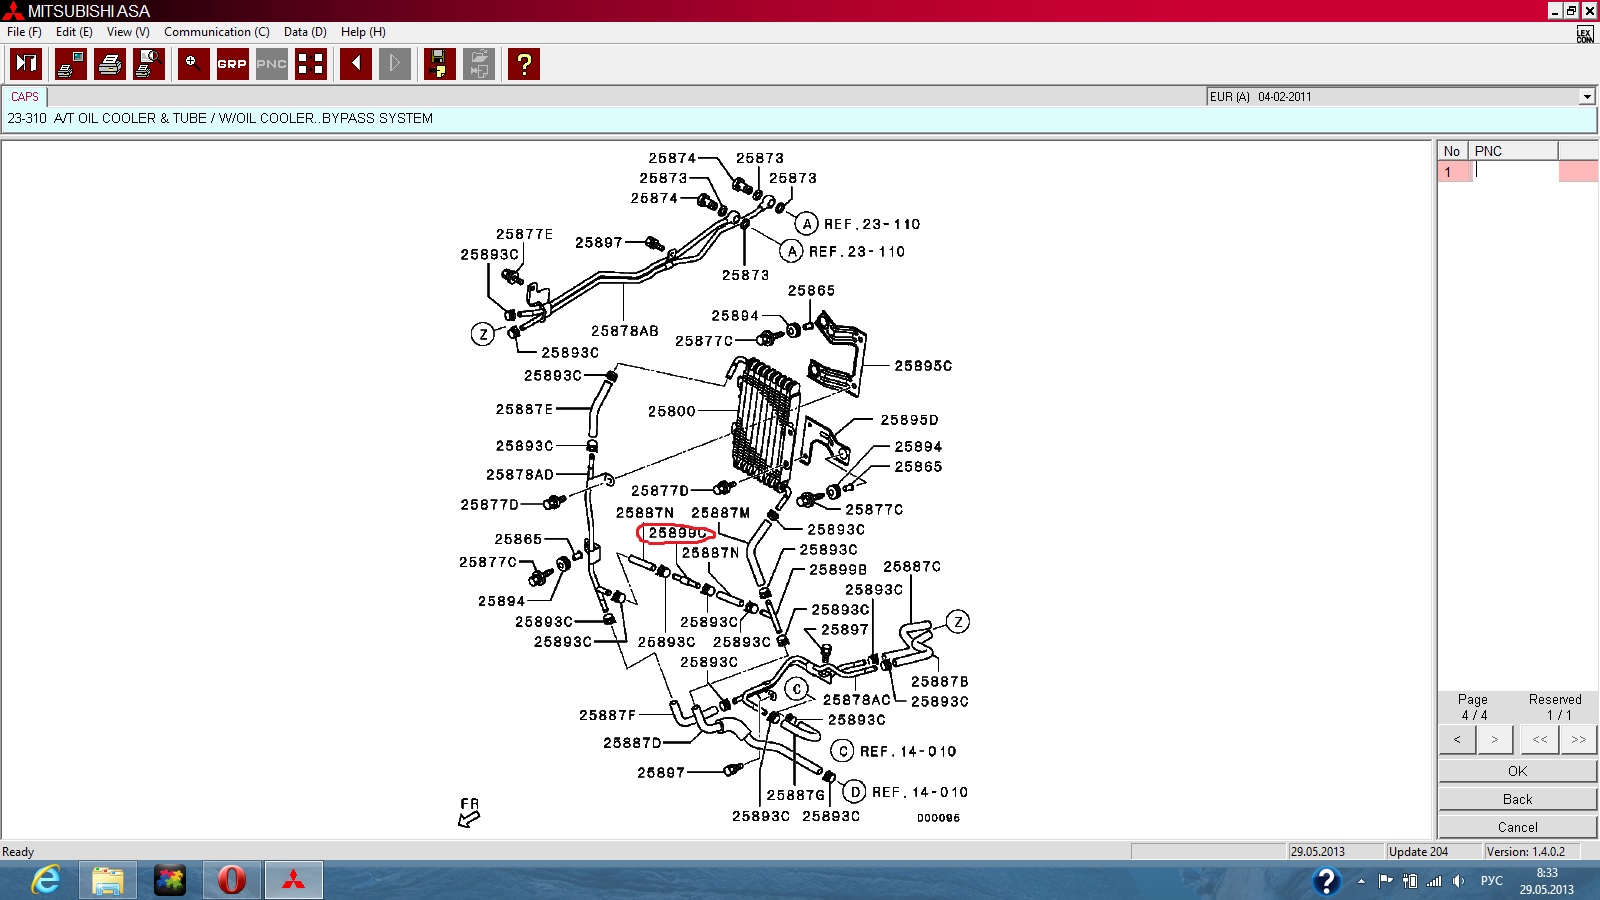This screenshot has height=900, width=1600.
Task: Click 'Version: 1.4.0.2' in status bar
Action: (x=1526, y=852)
